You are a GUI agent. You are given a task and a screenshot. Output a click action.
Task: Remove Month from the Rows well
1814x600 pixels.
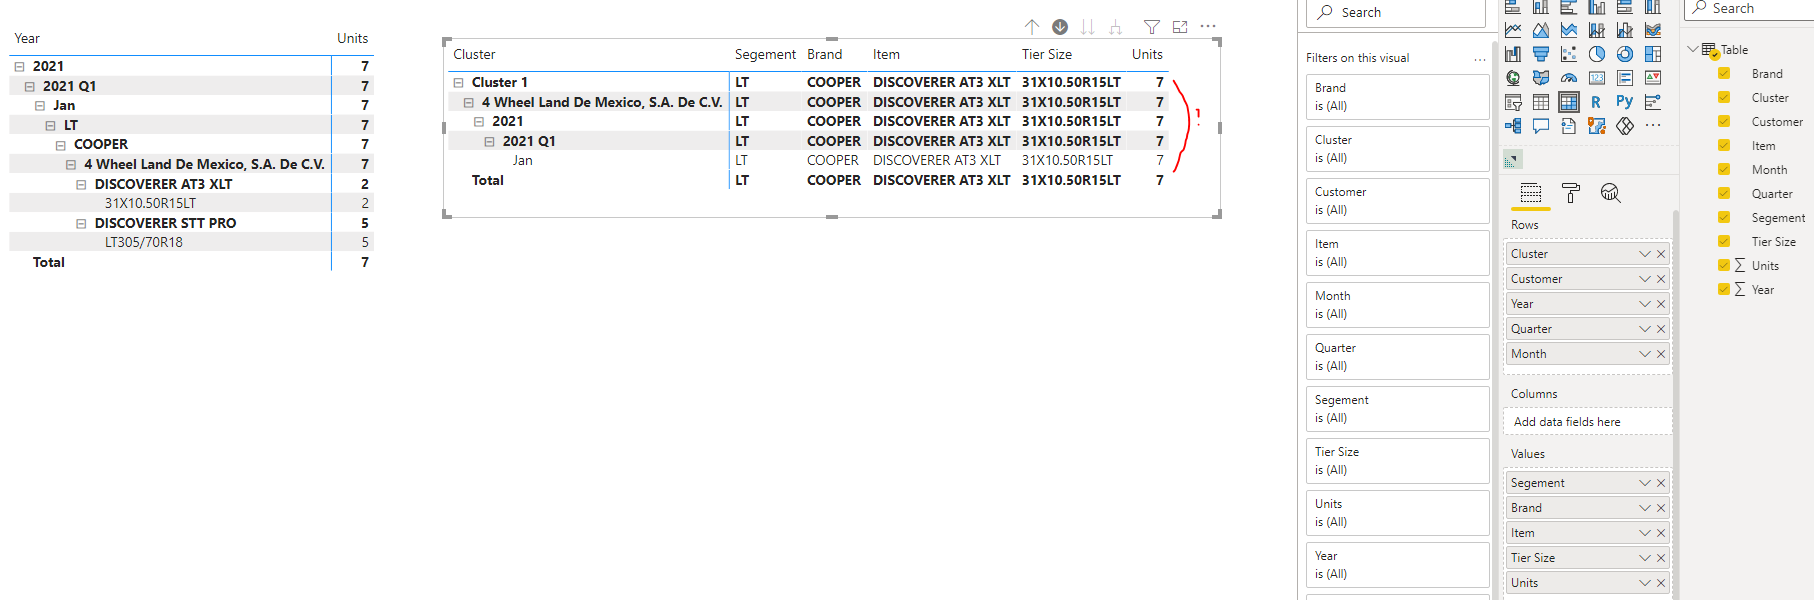[1661, 354]
